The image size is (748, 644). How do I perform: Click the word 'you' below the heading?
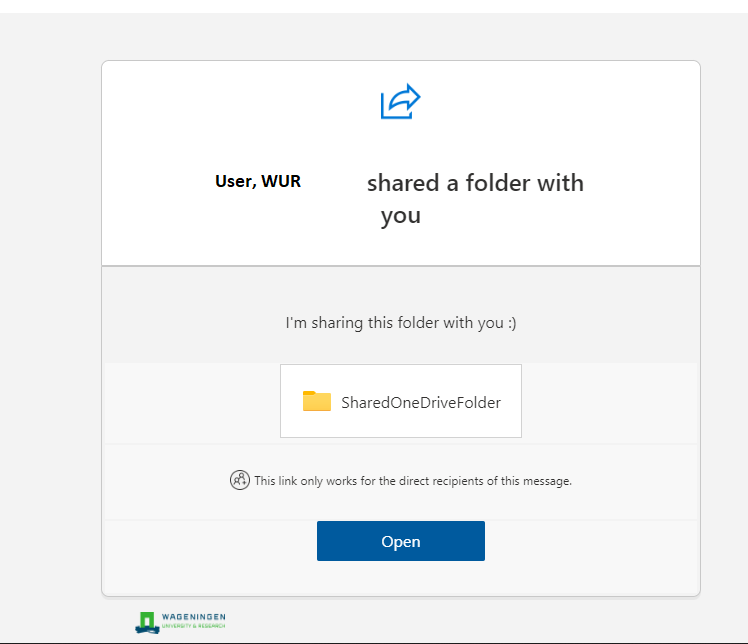[x=400, y=216]
